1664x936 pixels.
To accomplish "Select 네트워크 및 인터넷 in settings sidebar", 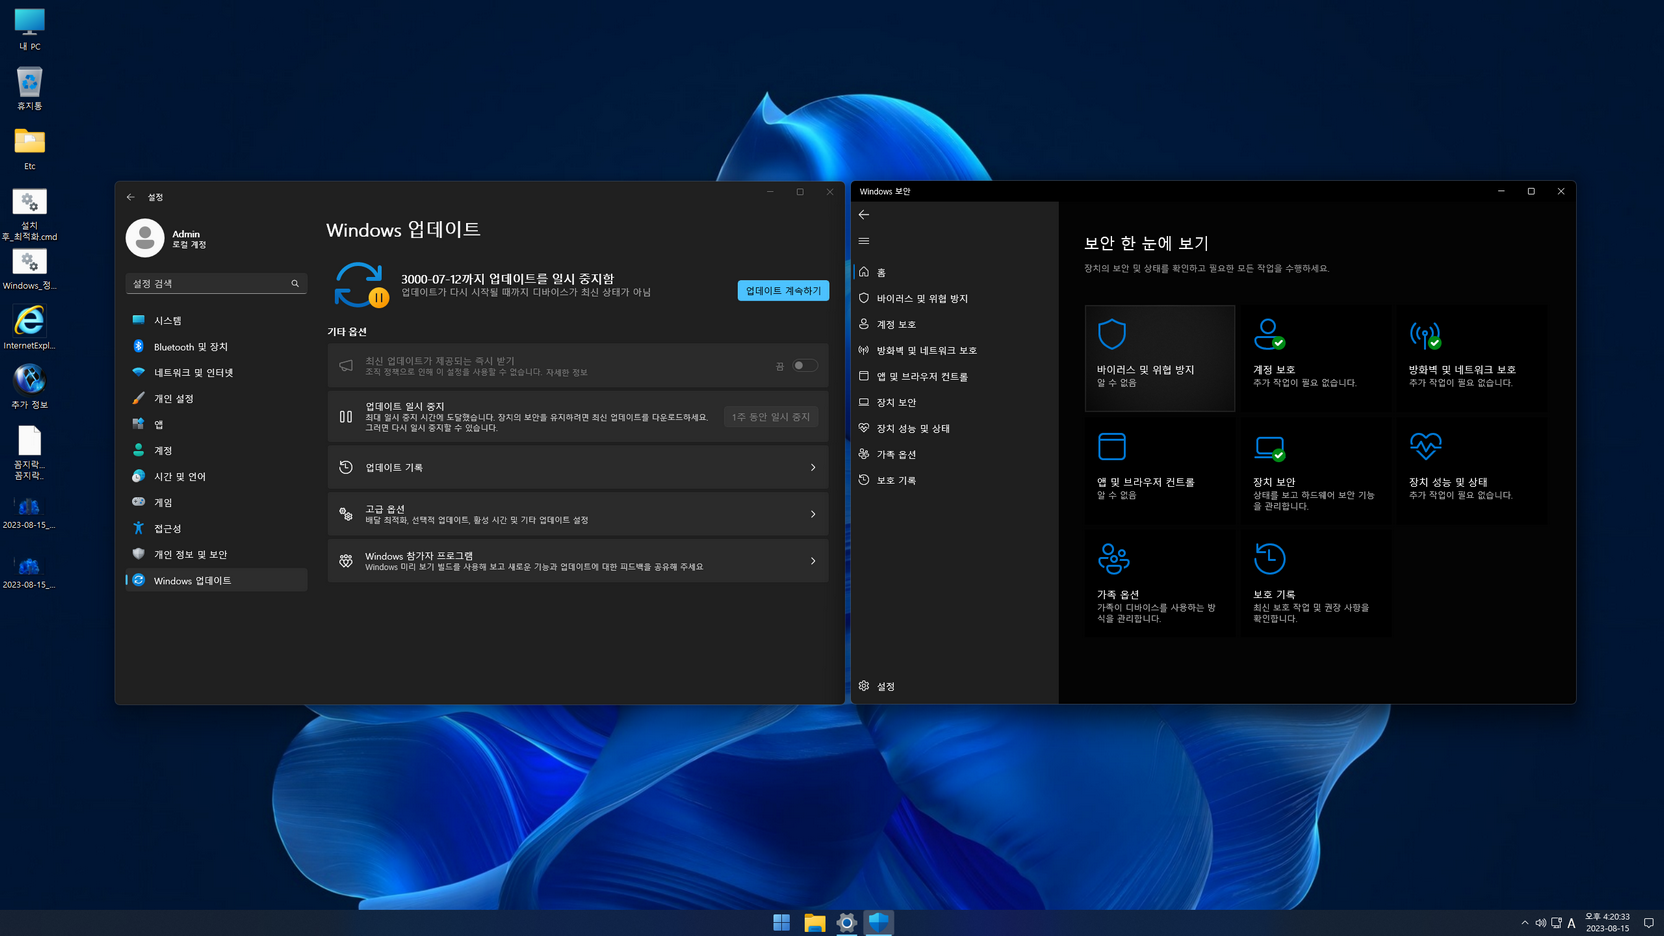I will (x=216, y=373).
